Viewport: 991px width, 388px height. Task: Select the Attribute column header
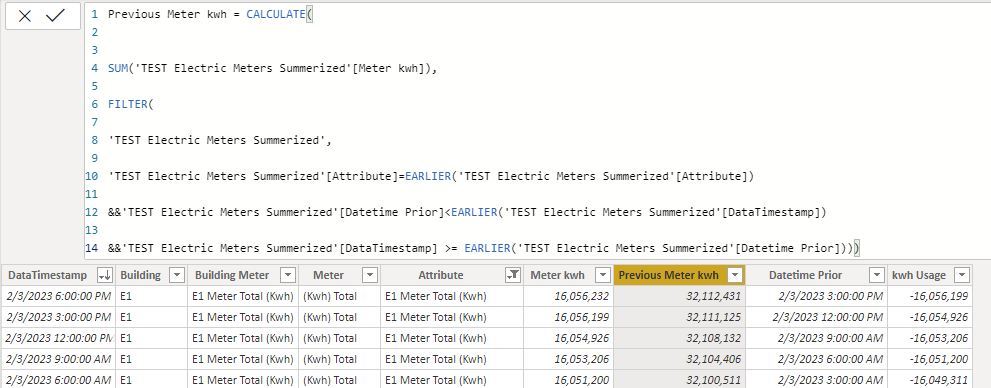tap(441, 275)
